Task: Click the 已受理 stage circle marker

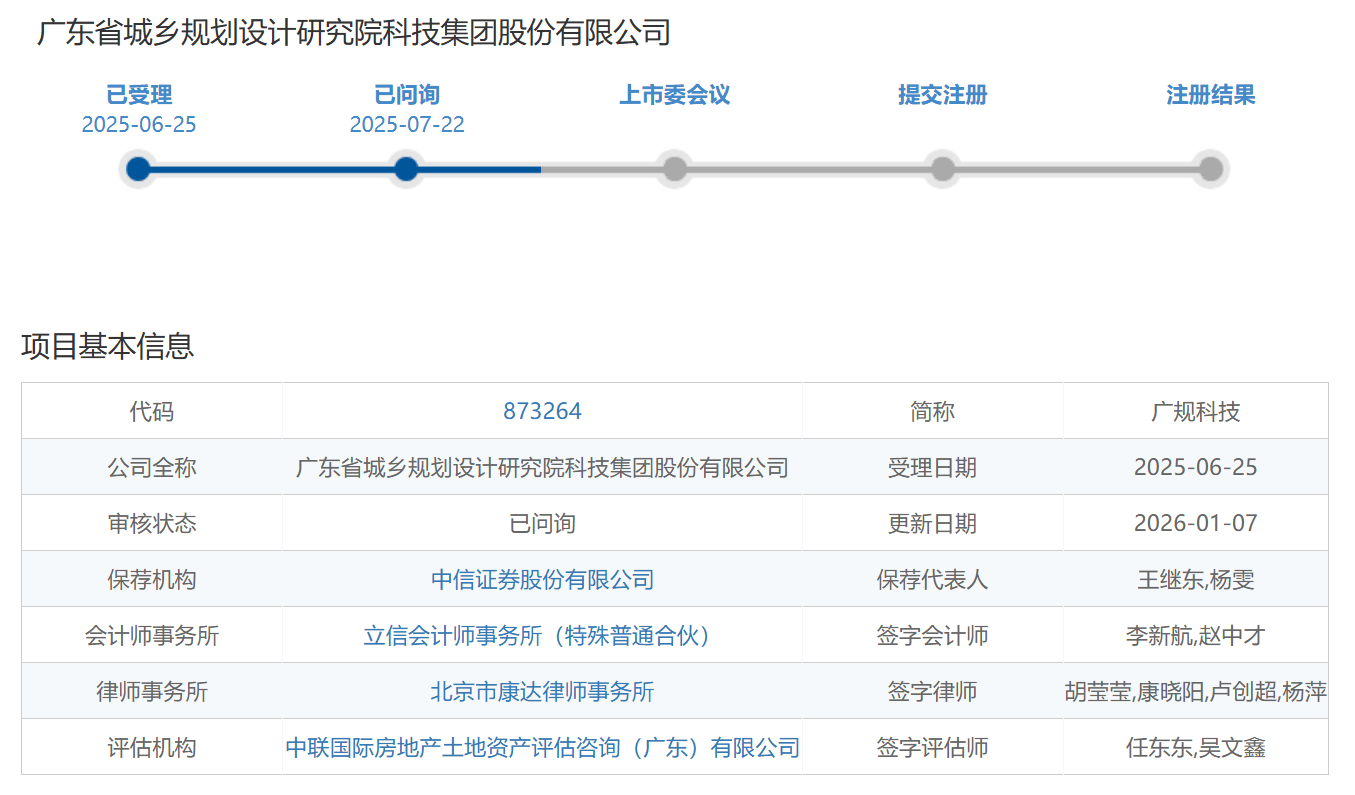Action: pos(138,169)
